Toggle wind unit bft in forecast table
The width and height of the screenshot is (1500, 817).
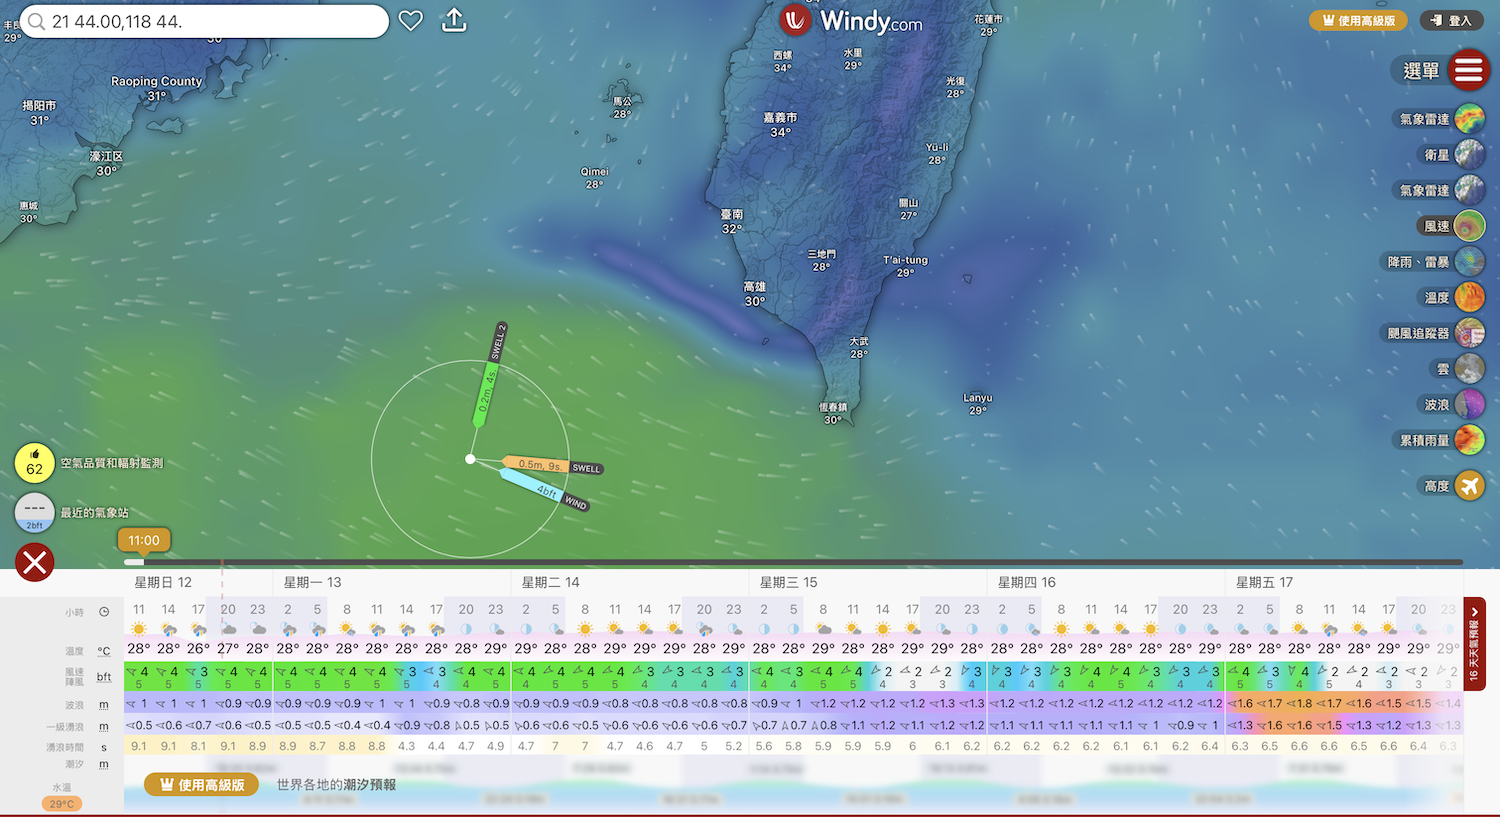(x=104, y=677)
